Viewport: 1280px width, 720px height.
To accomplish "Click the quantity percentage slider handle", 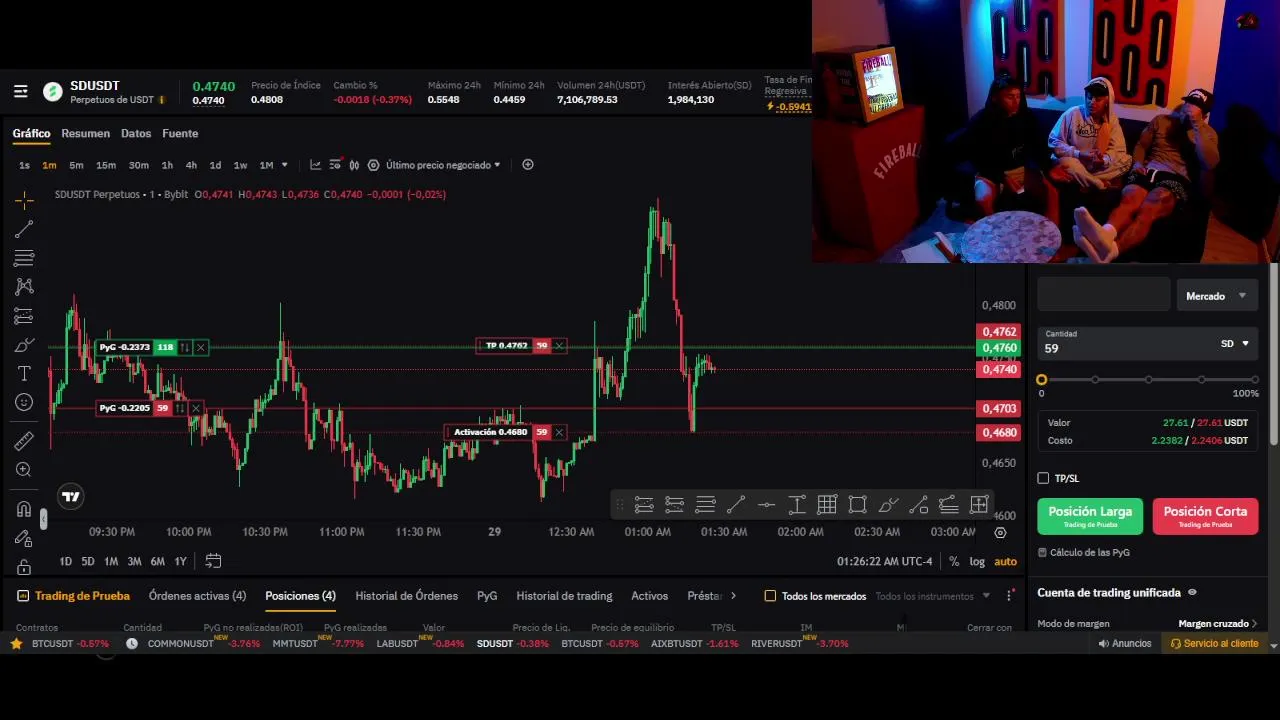I will pos(1042,380).
